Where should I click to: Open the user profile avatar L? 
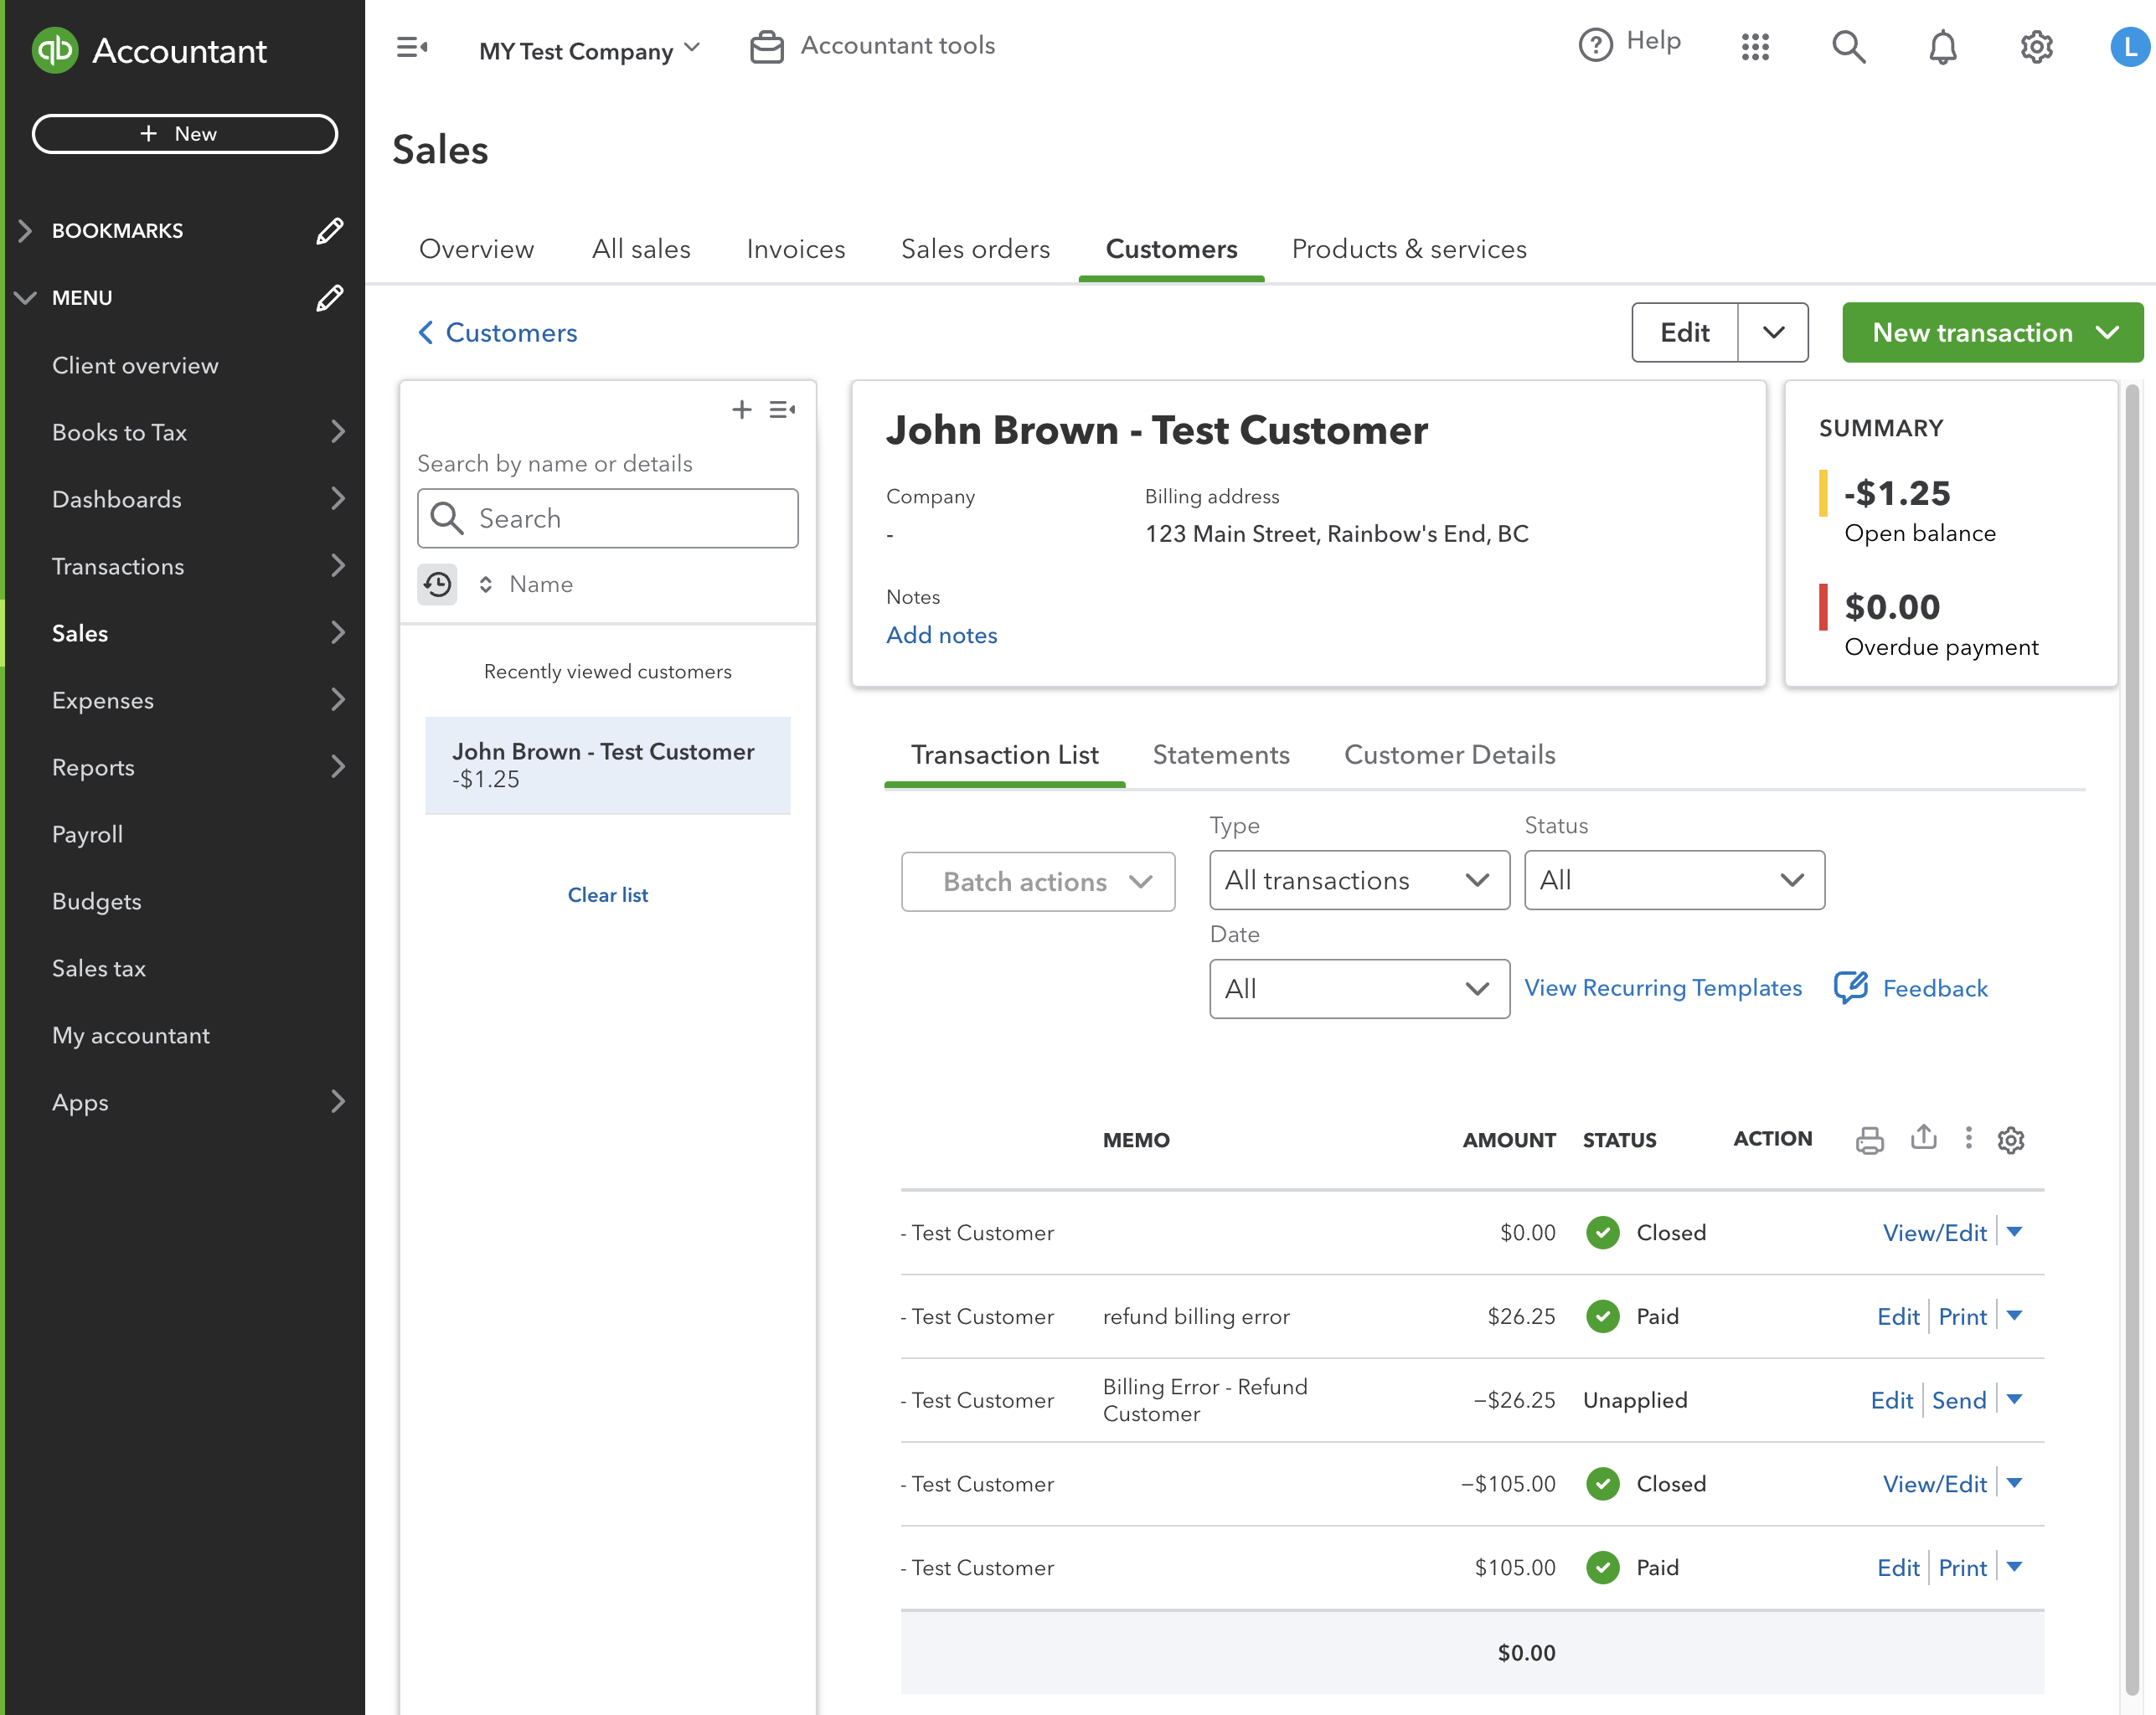point(2131,47)
